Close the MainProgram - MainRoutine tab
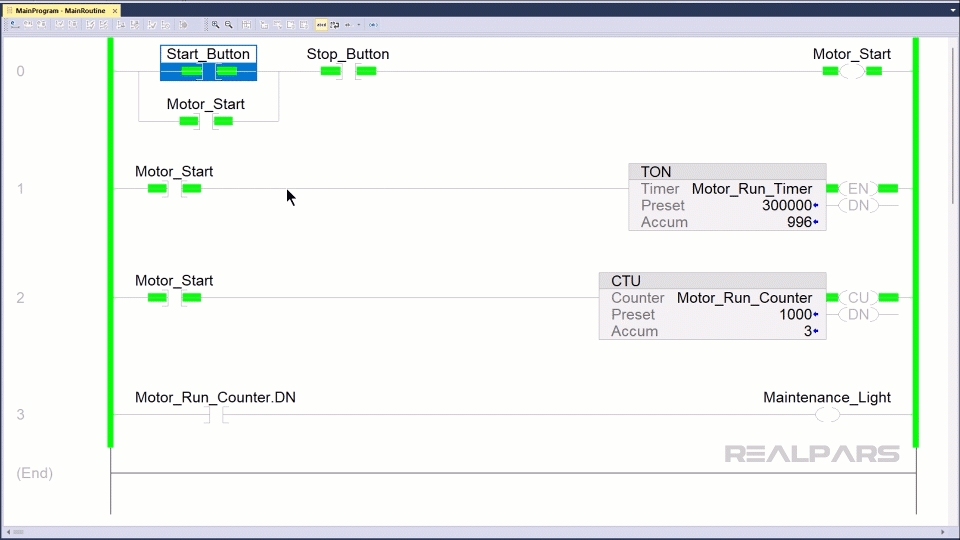 (114, 11)
